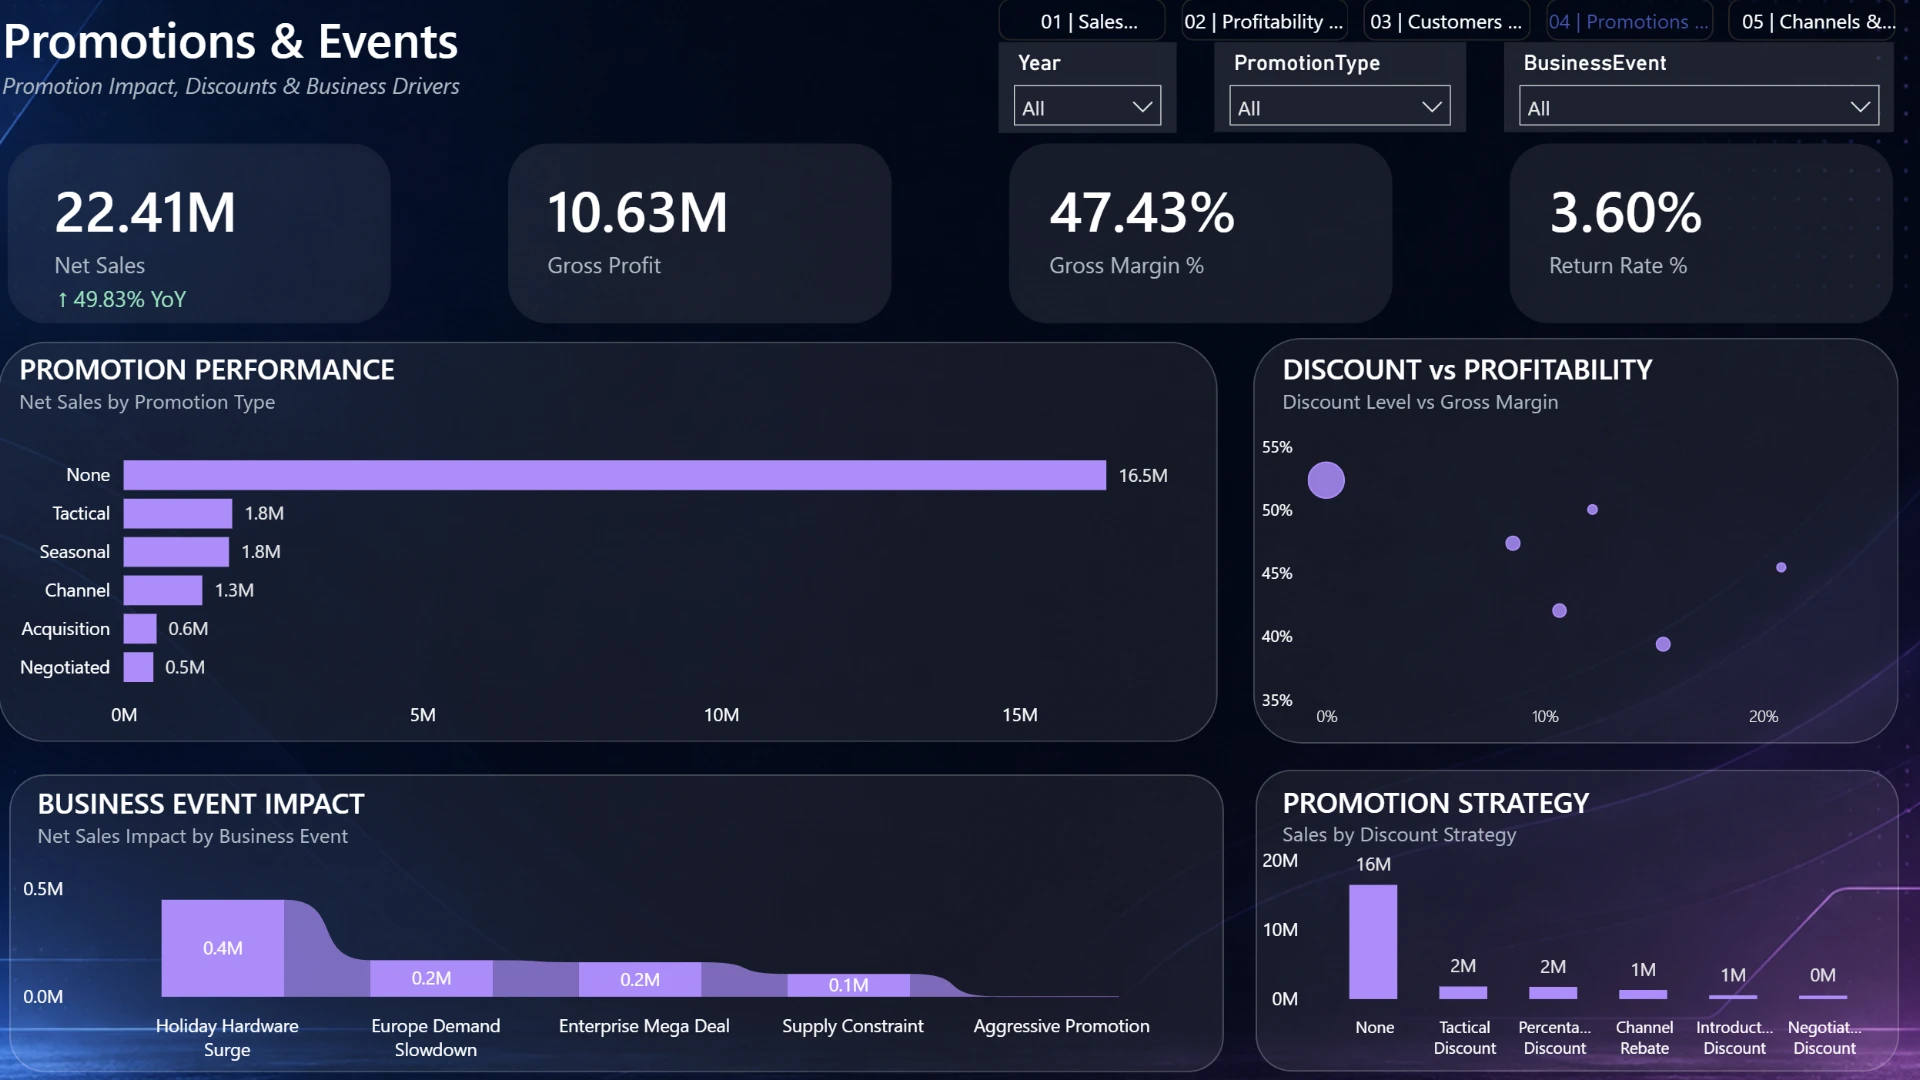Screen dimensions: 1920x1080
Task: Click the Promotion Performance chart title
Action: tap(207, 370)
